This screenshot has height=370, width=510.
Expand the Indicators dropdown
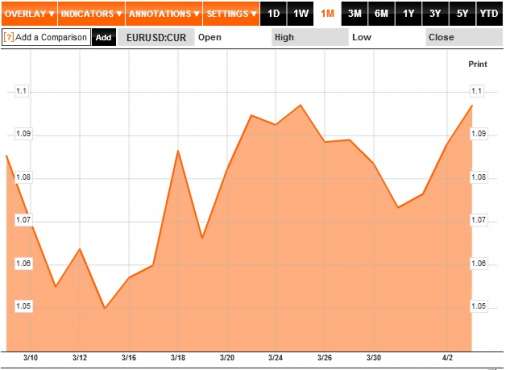point(91,14)
